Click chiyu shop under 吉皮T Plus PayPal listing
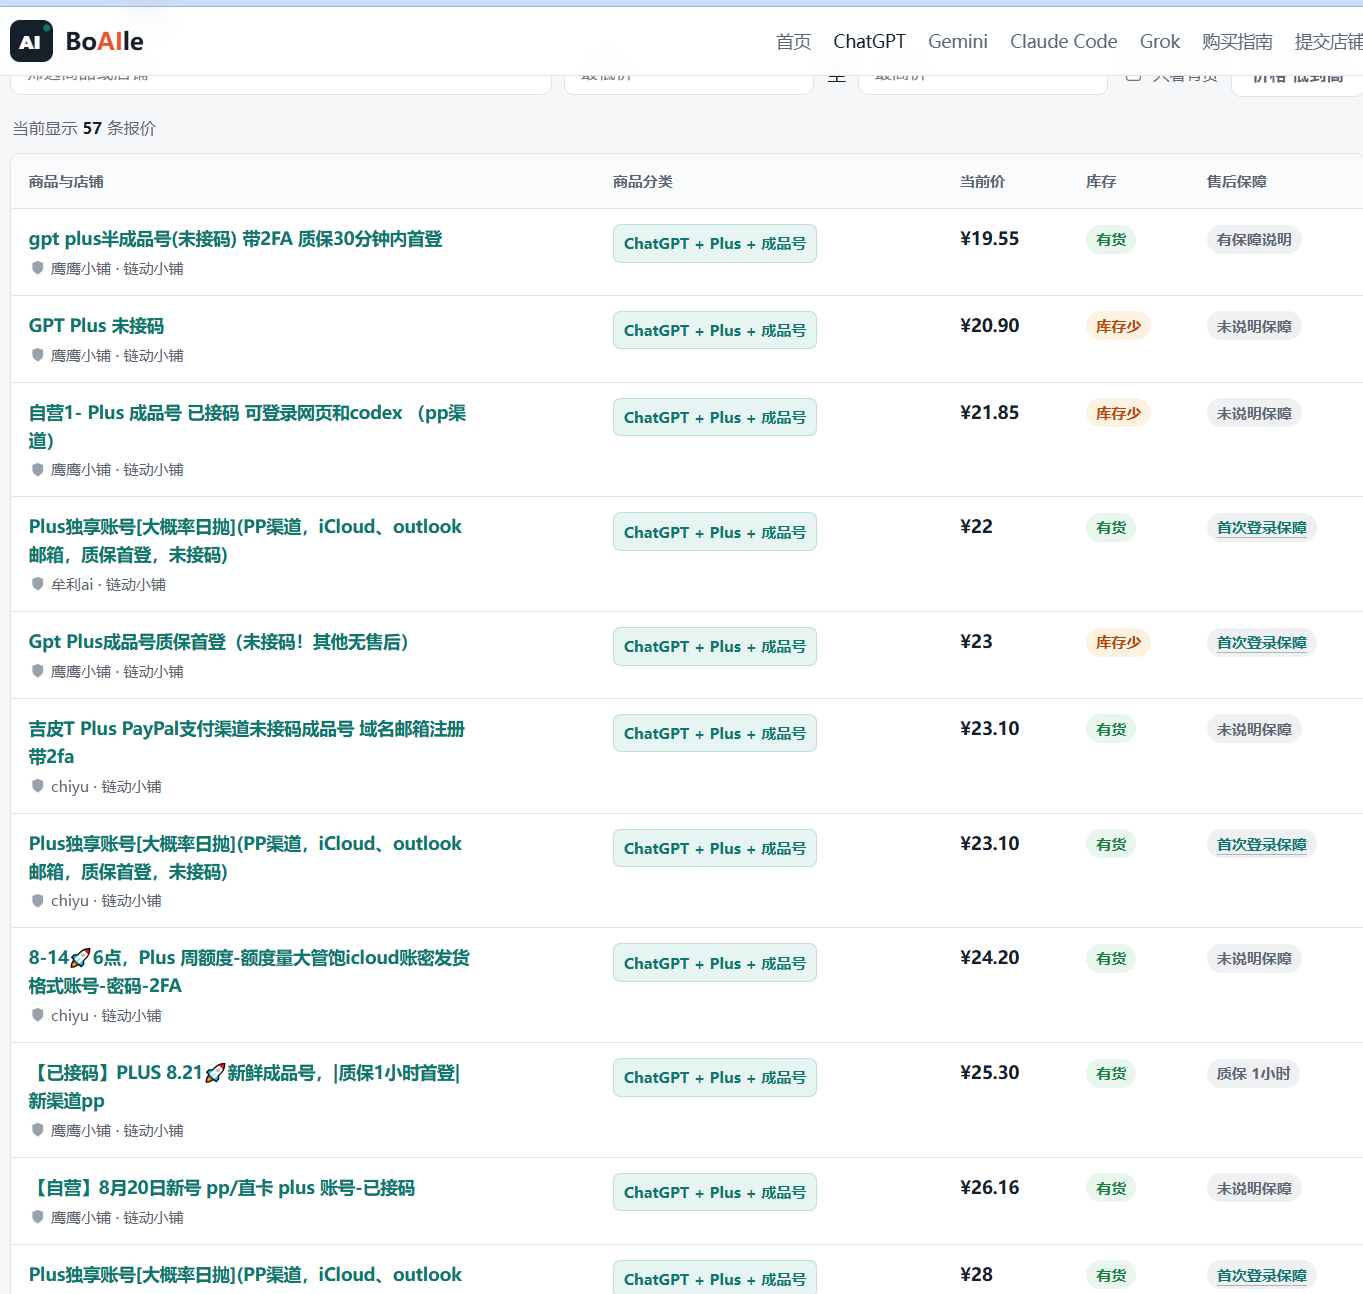Viewport: 1363px width, 1294px height. 70,786
